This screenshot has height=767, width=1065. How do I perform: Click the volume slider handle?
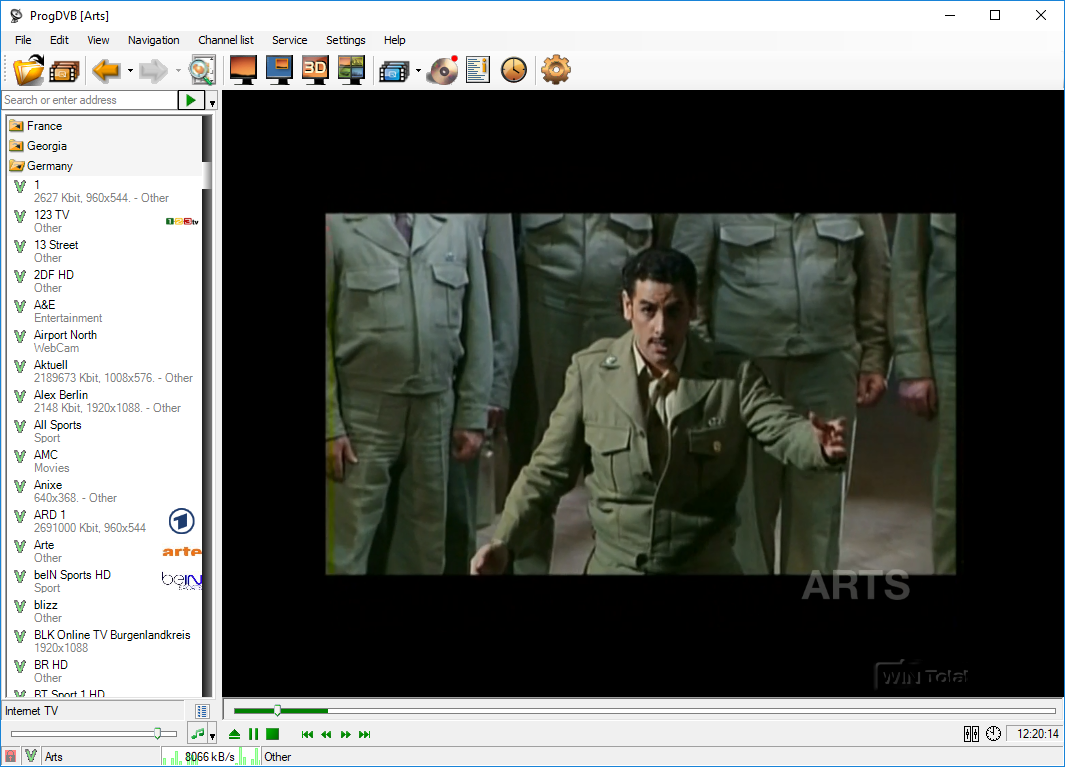point(157,734)
